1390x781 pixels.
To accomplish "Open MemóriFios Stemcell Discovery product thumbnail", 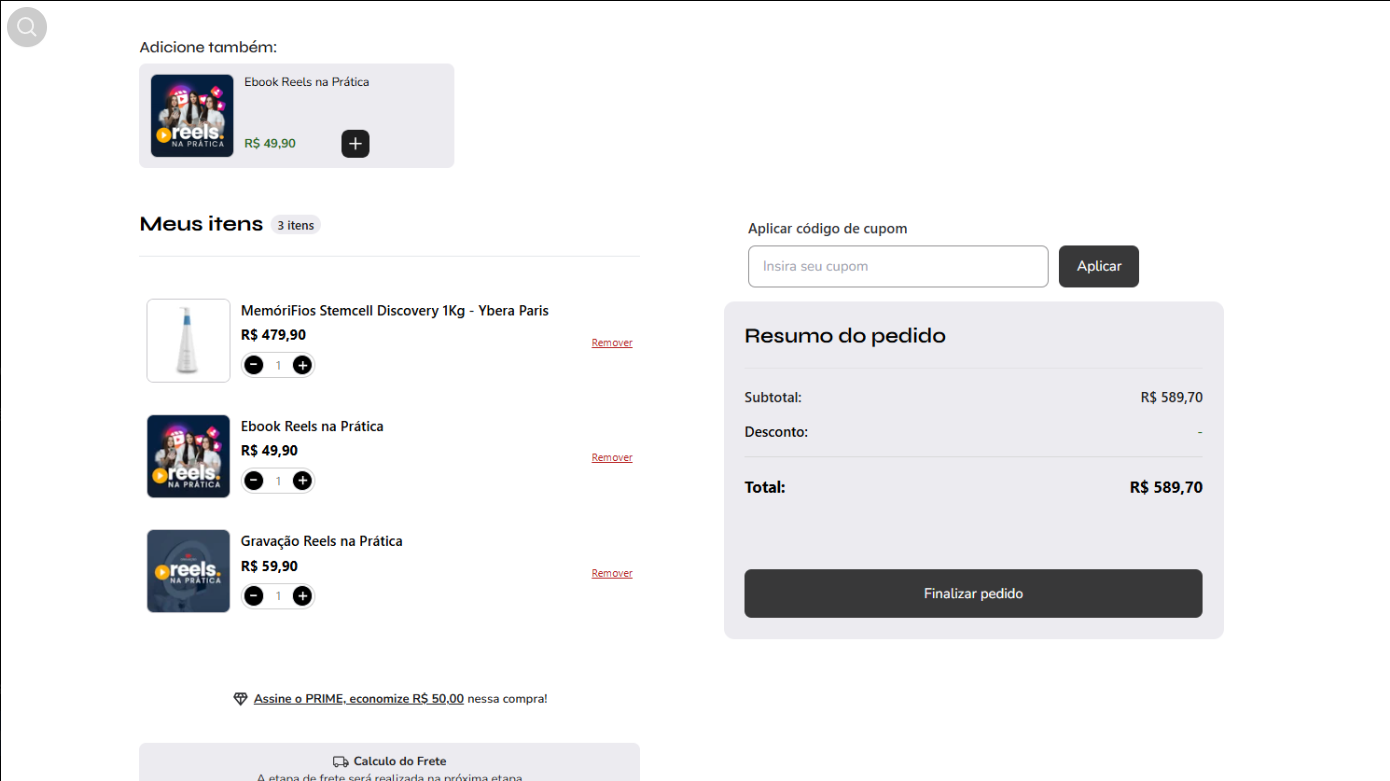I will (x=189, y=341).
